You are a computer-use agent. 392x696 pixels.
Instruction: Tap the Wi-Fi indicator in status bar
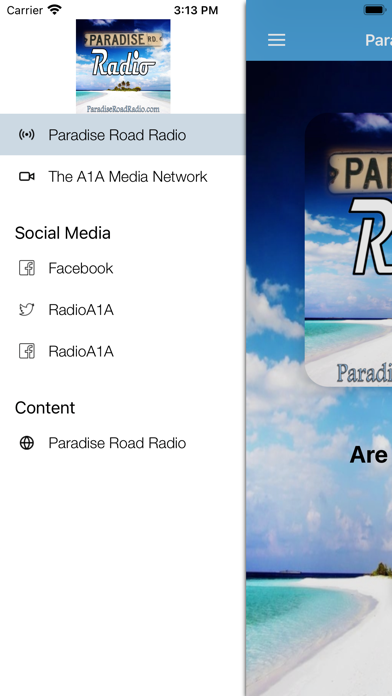click(55, 10)
